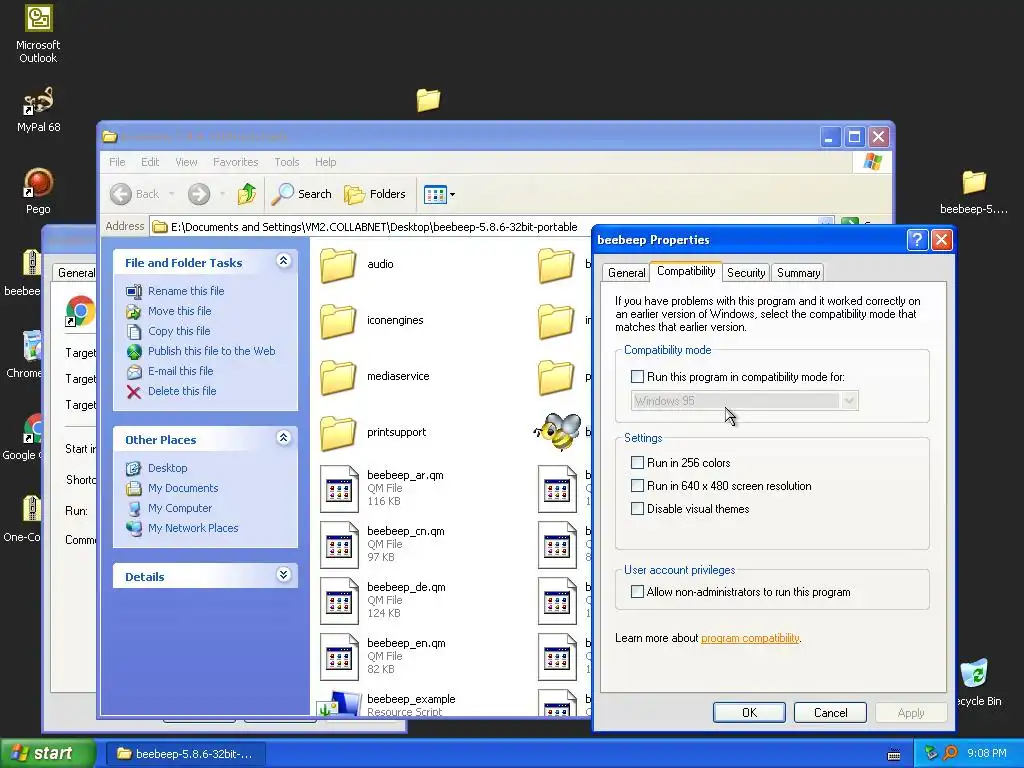Expand the Details panel

[283, 575]
